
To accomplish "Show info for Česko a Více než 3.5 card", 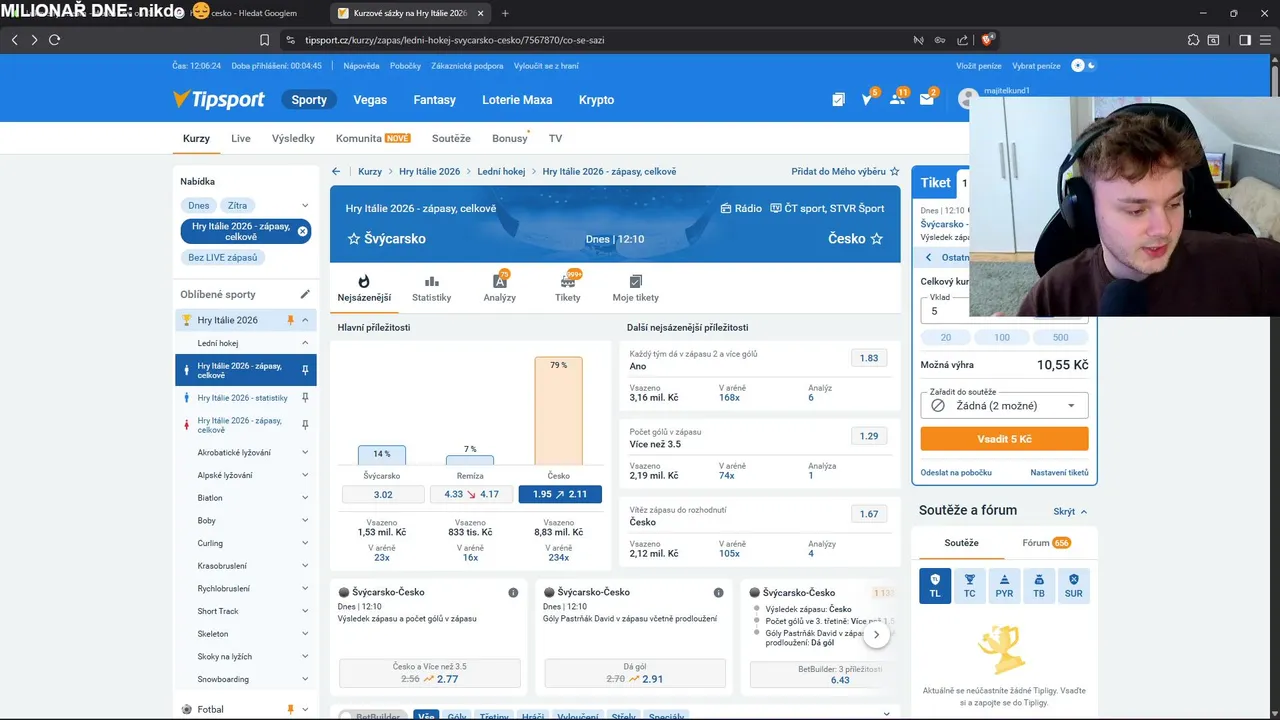I will 513,592.
